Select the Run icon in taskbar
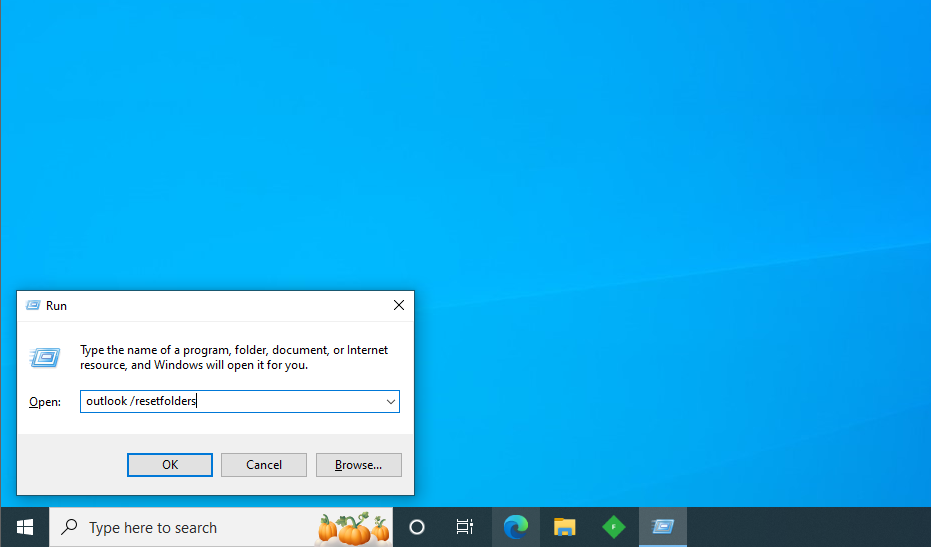 click(662, 527)
